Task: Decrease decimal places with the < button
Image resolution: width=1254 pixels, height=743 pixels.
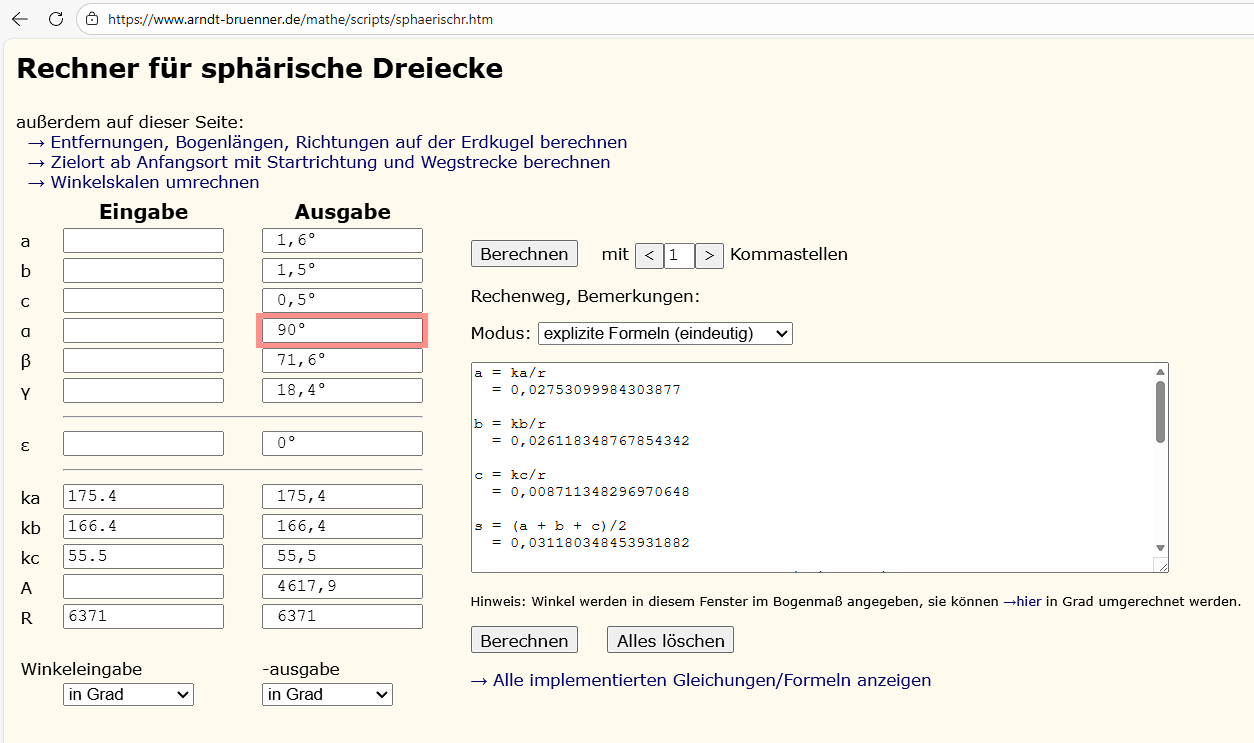Action: 649,255
